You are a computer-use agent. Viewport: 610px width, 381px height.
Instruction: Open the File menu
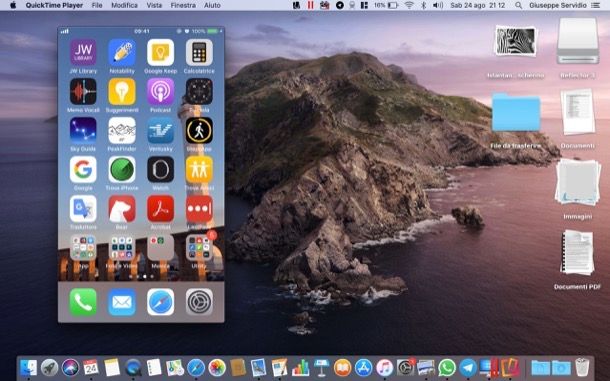pyautogui.click(x=97, y=5)
